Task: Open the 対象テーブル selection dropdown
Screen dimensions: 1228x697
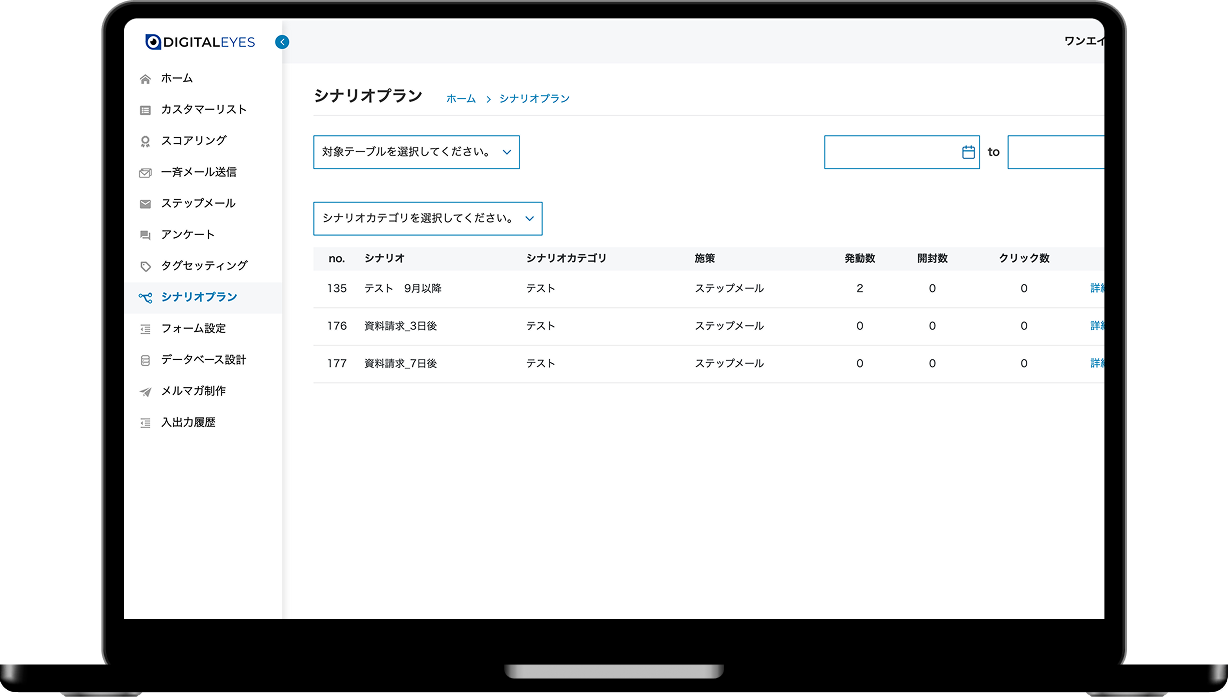Action: (416, 151)
